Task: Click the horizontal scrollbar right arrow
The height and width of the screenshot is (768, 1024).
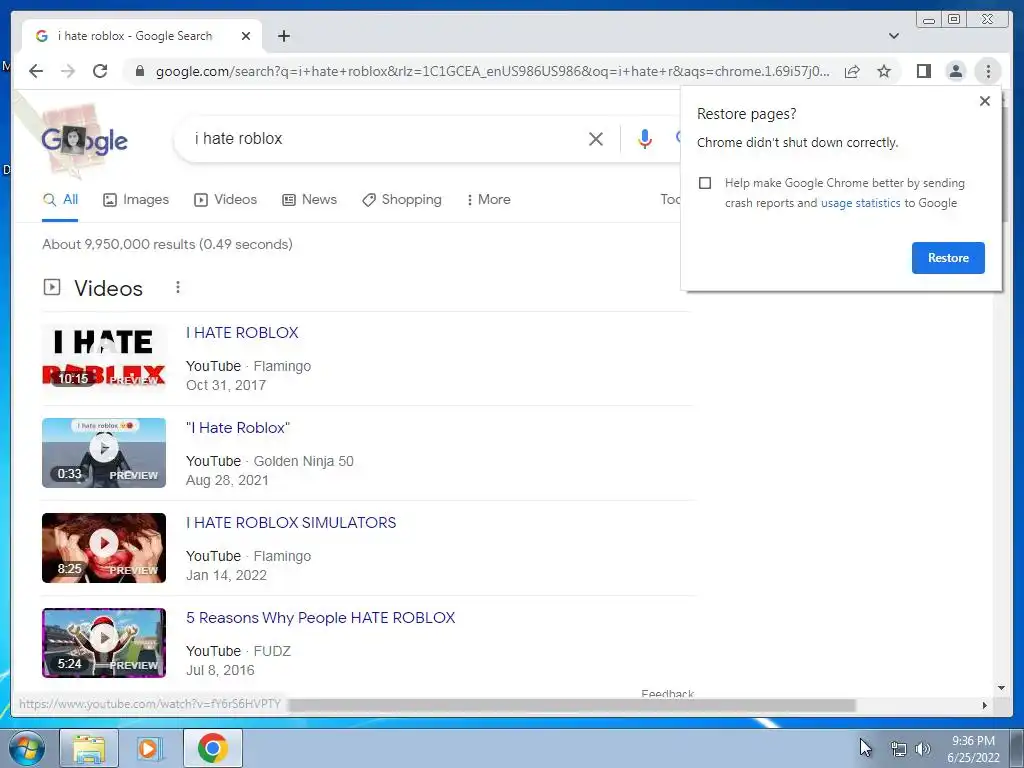Action: (985, 705)
